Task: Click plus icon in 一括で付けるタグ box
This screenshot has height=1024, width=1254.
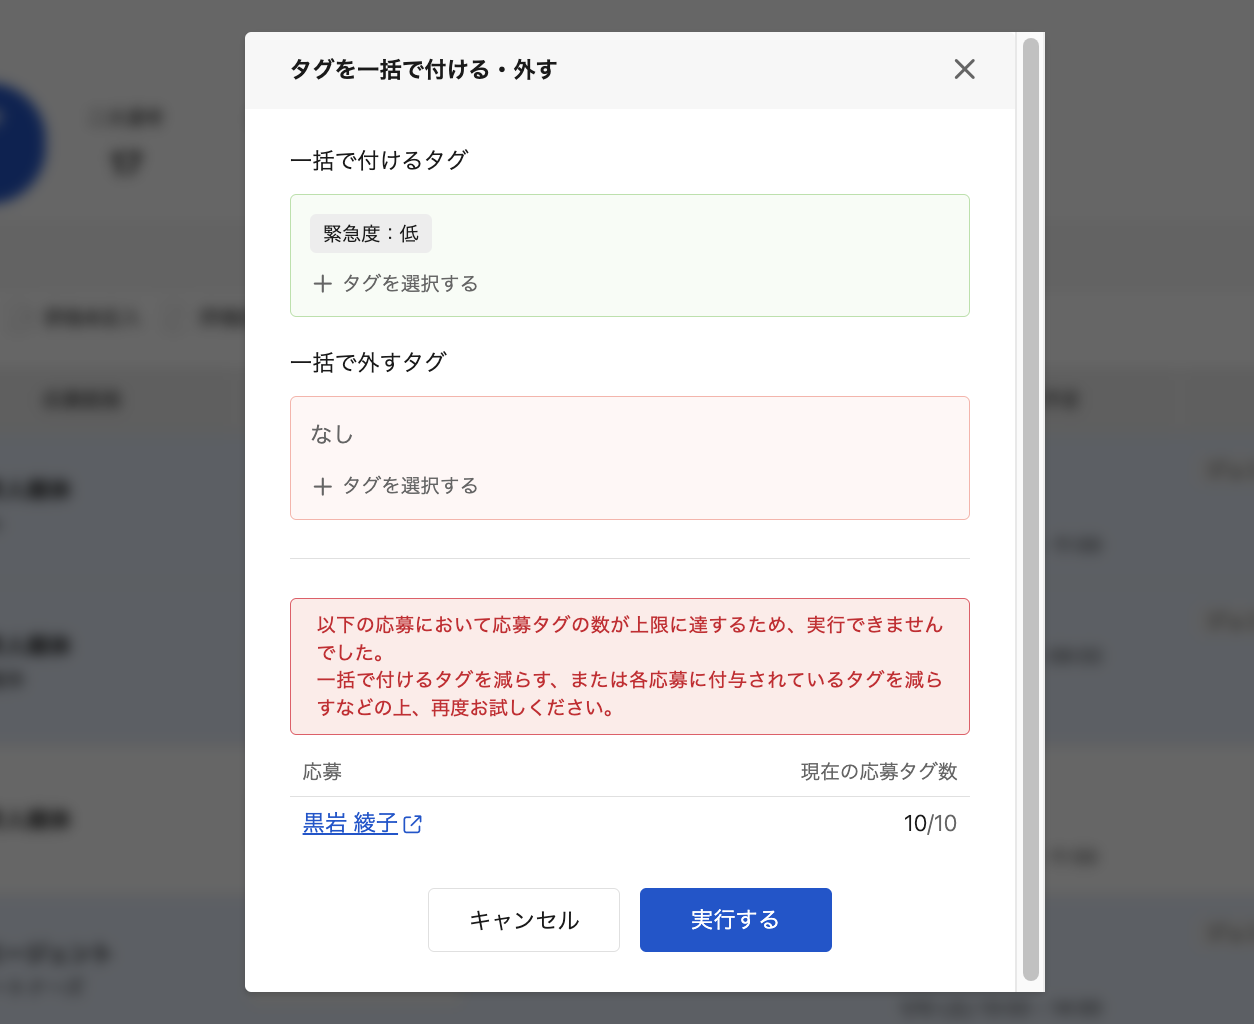Action: point(322,284)
